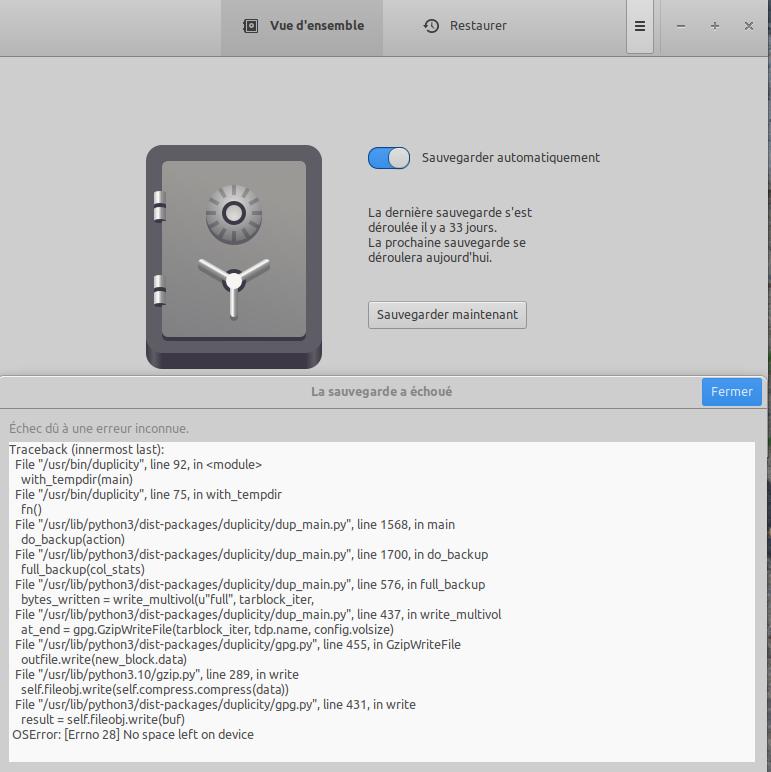
Task: Click the 'line 75, in with_tempdir' line
Action: click(148, 495)
